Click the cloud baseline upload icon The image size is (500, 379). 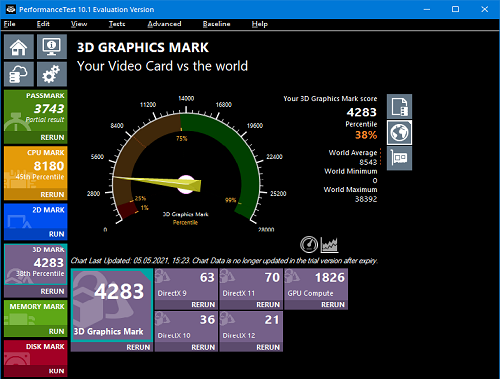(19, 74)
